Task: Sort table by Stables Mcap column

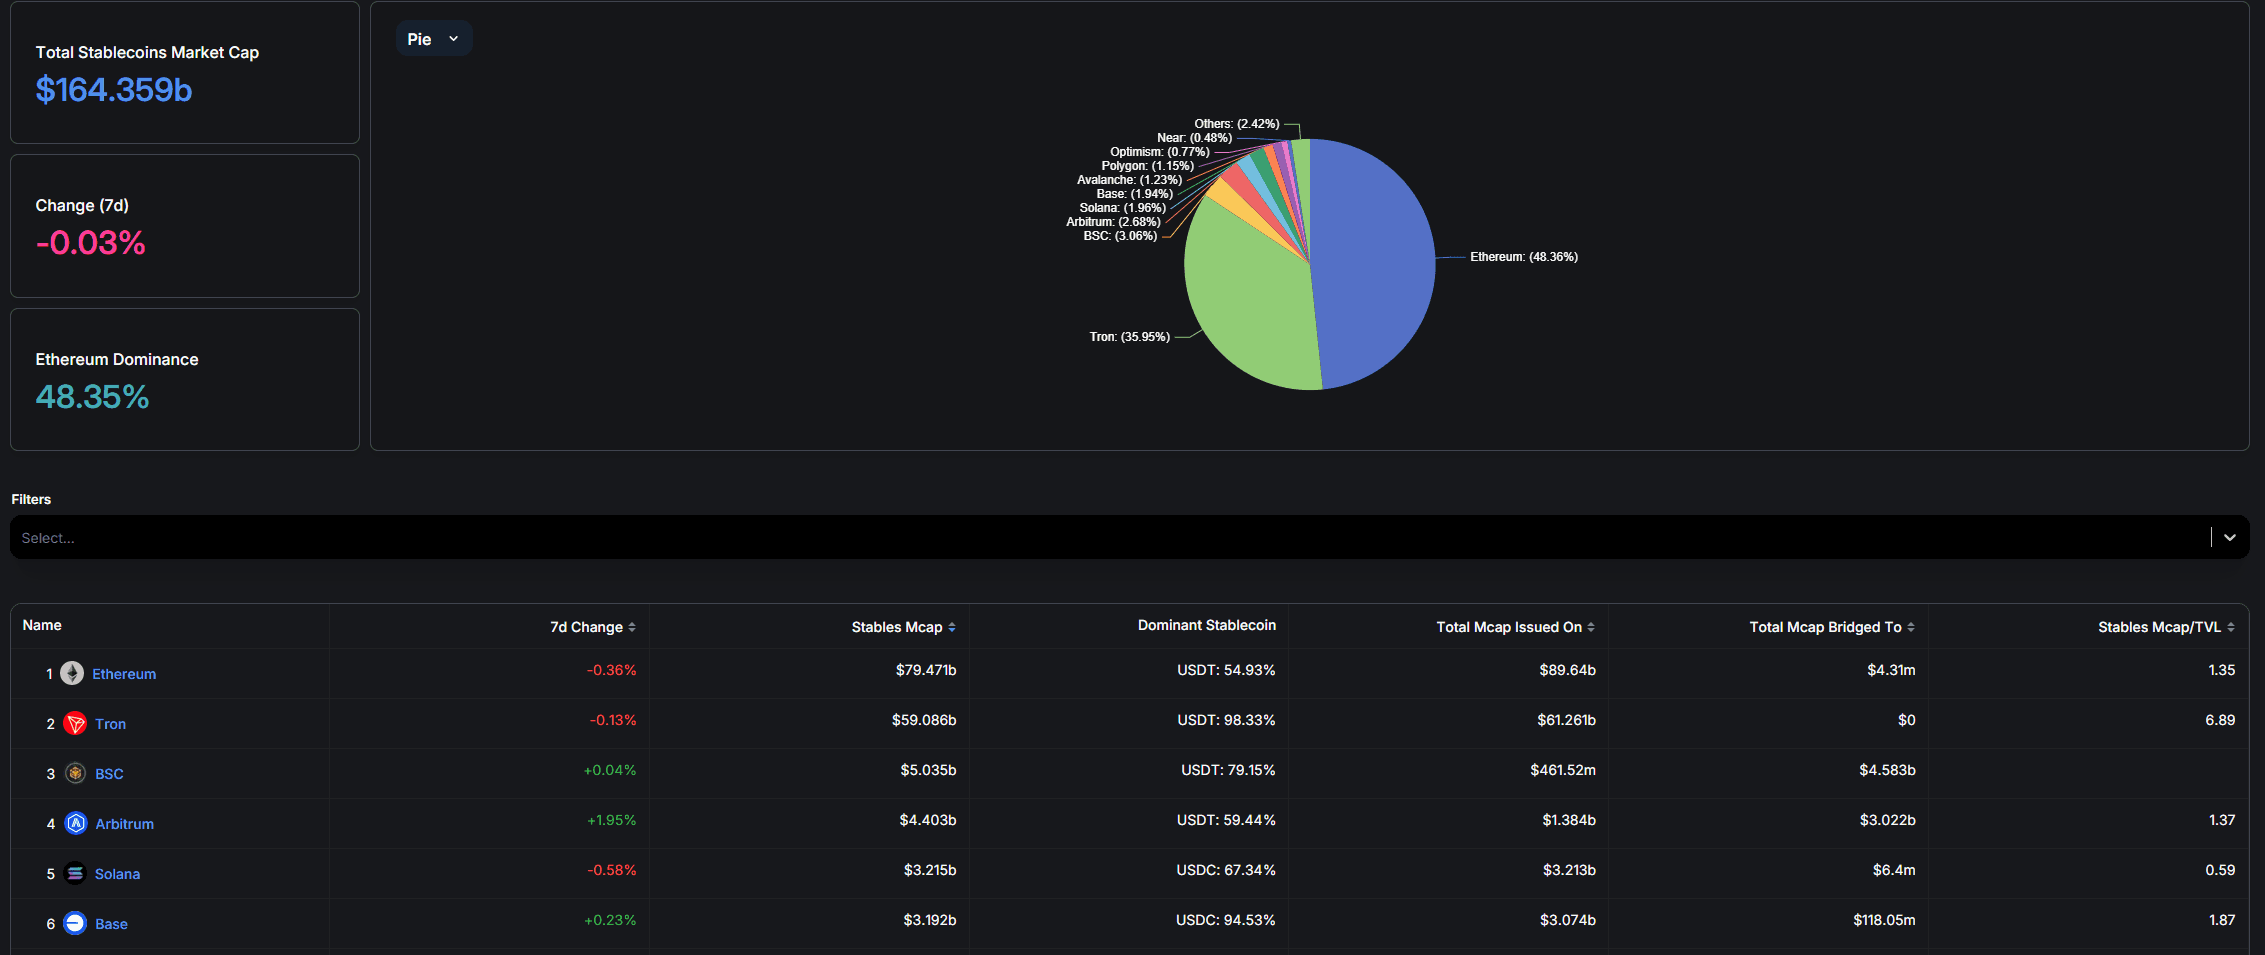Action: pos(903,627)
